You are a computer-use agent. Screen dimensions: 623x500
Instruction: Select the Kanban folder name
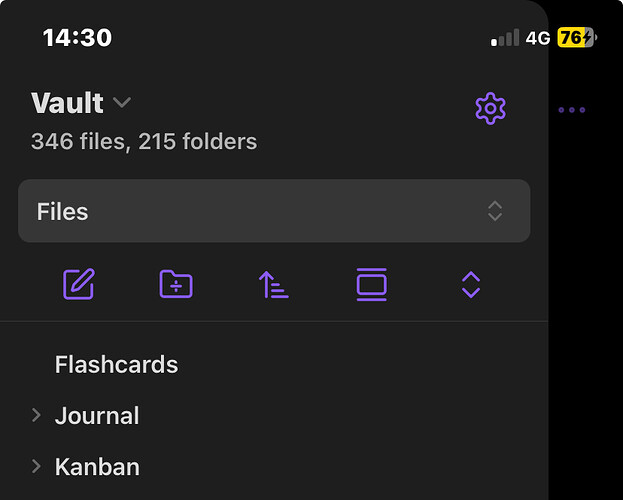[x=97, y=467]
